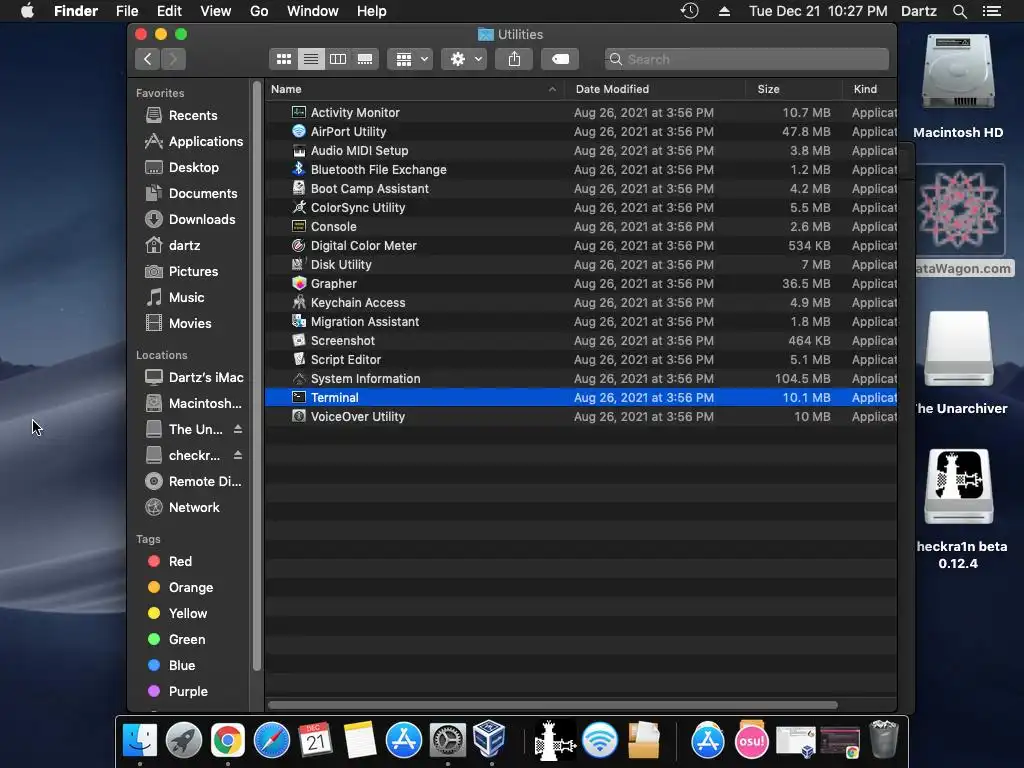Select AirPort Utility in the list
Viewport: 1024px width, 768px height.
coord(581,131)
